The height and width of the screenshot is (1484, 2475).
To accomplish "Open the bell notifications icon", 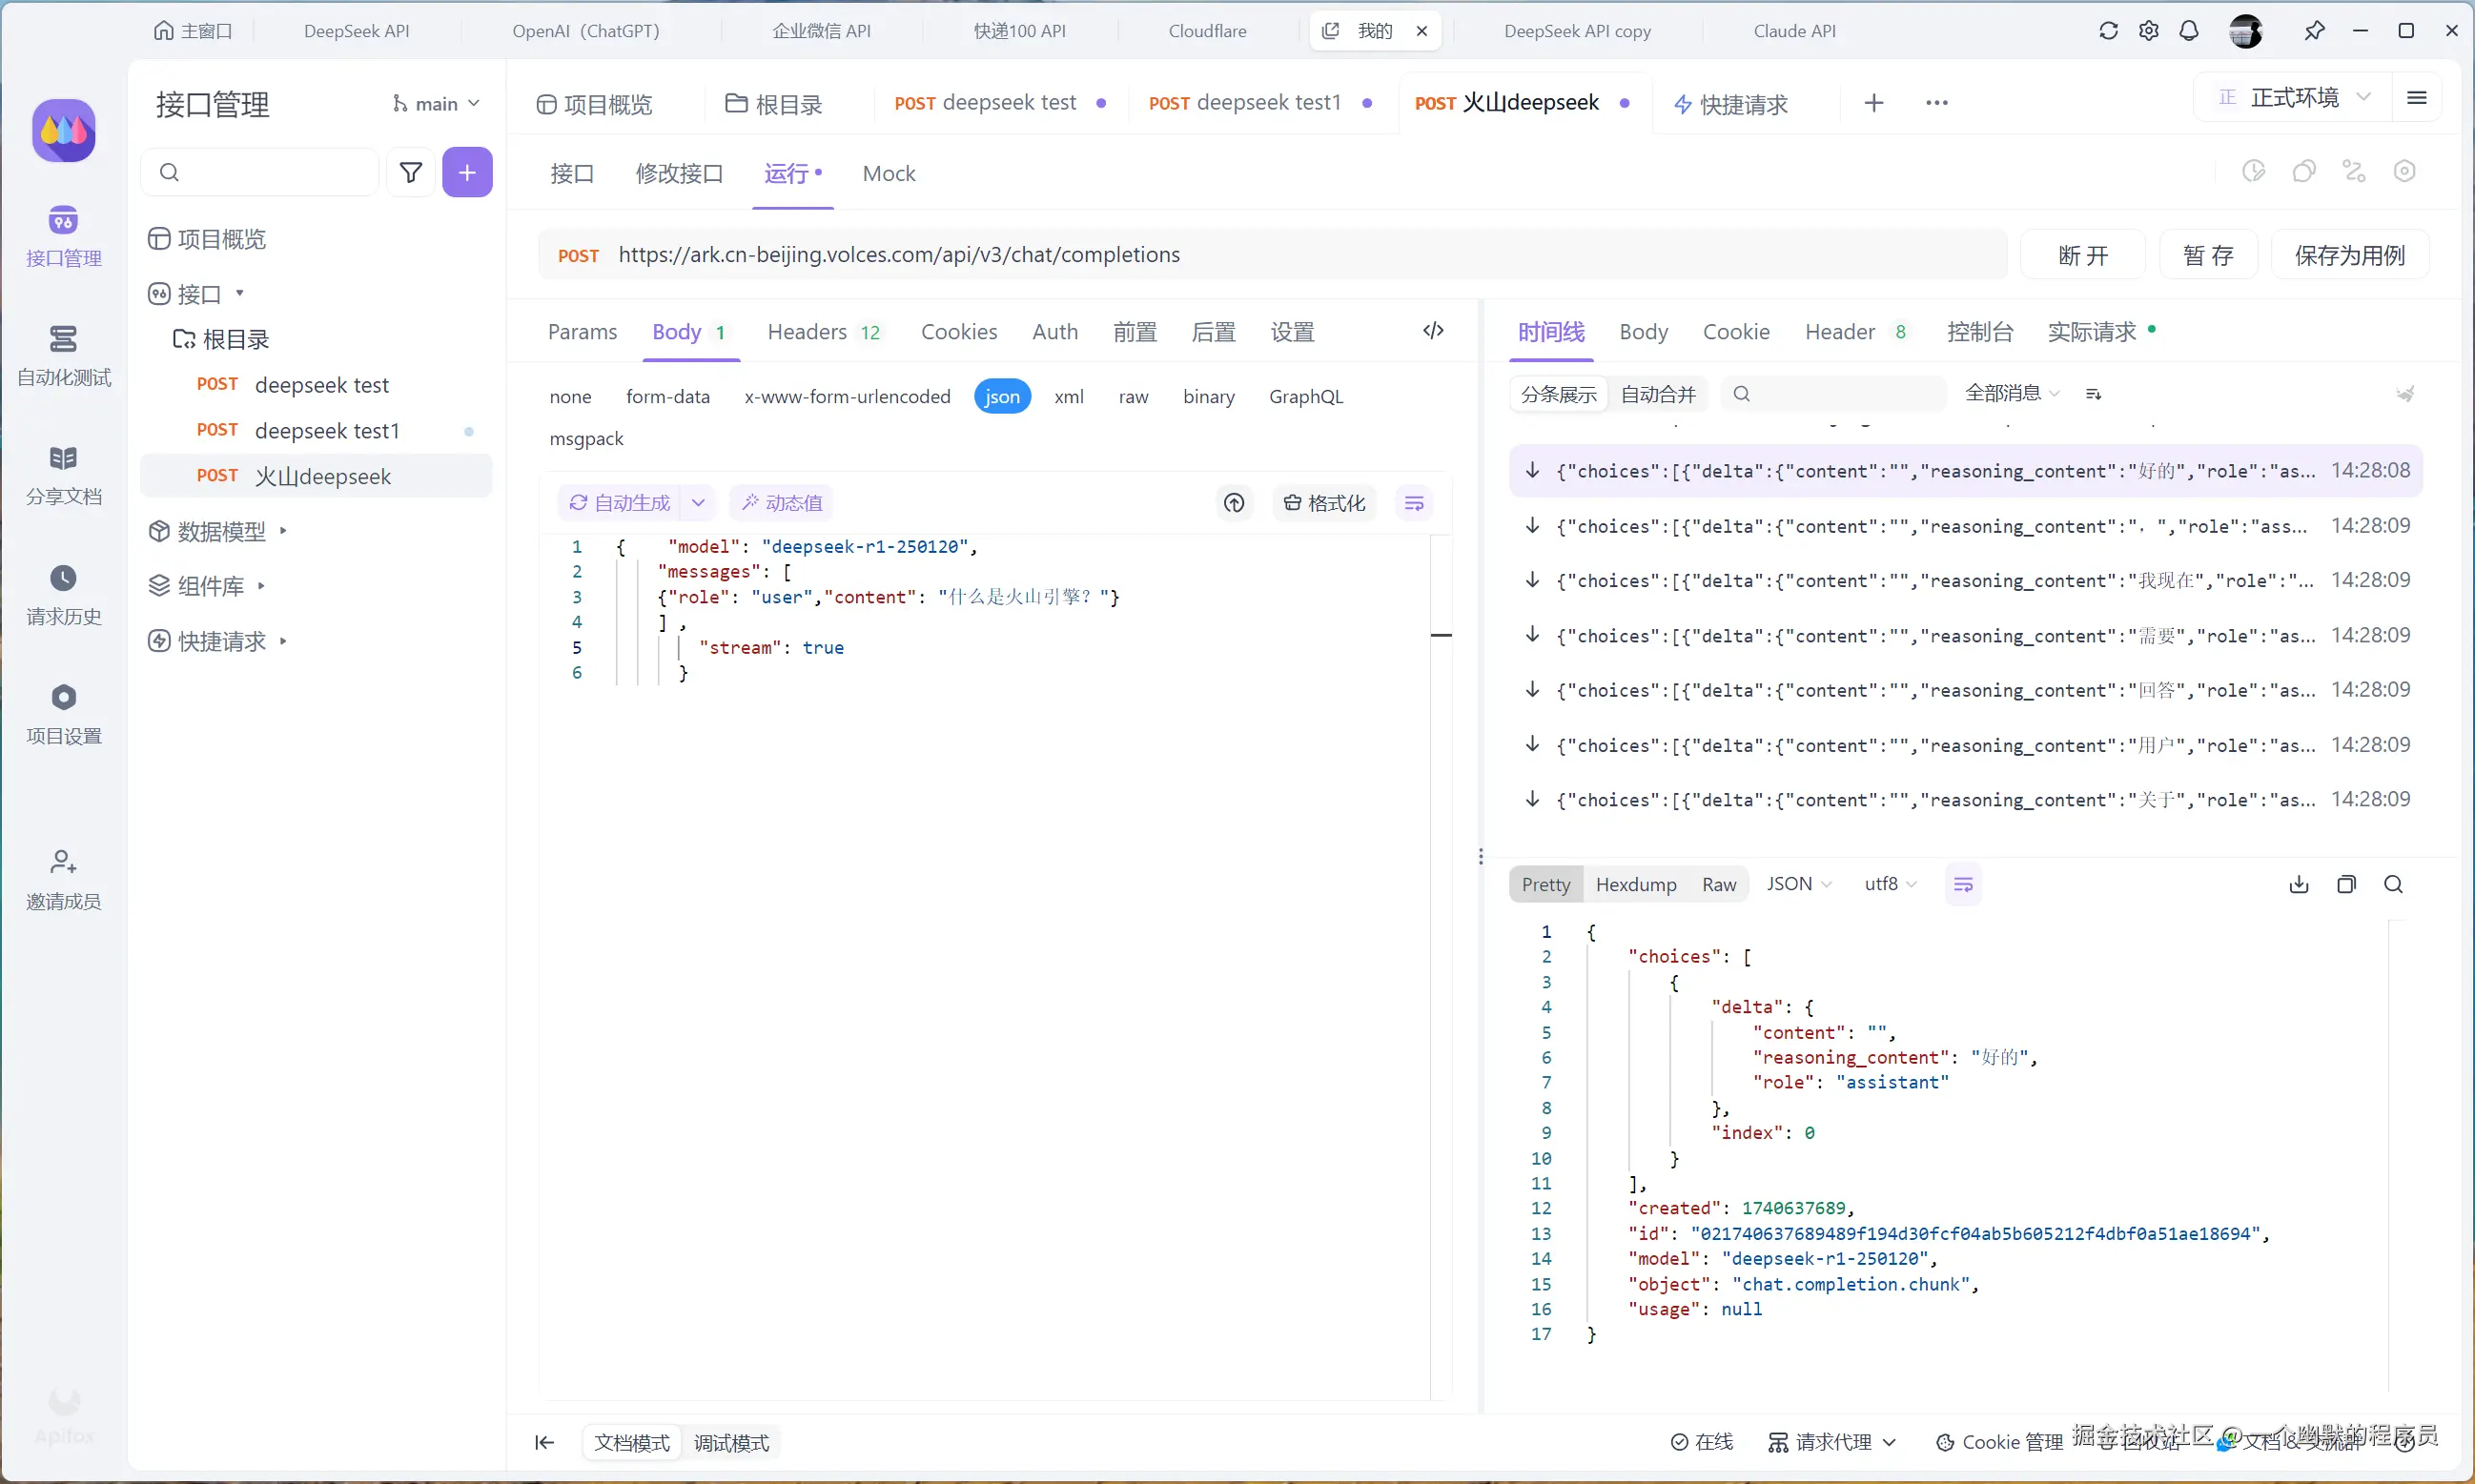I will point(2189,31).
